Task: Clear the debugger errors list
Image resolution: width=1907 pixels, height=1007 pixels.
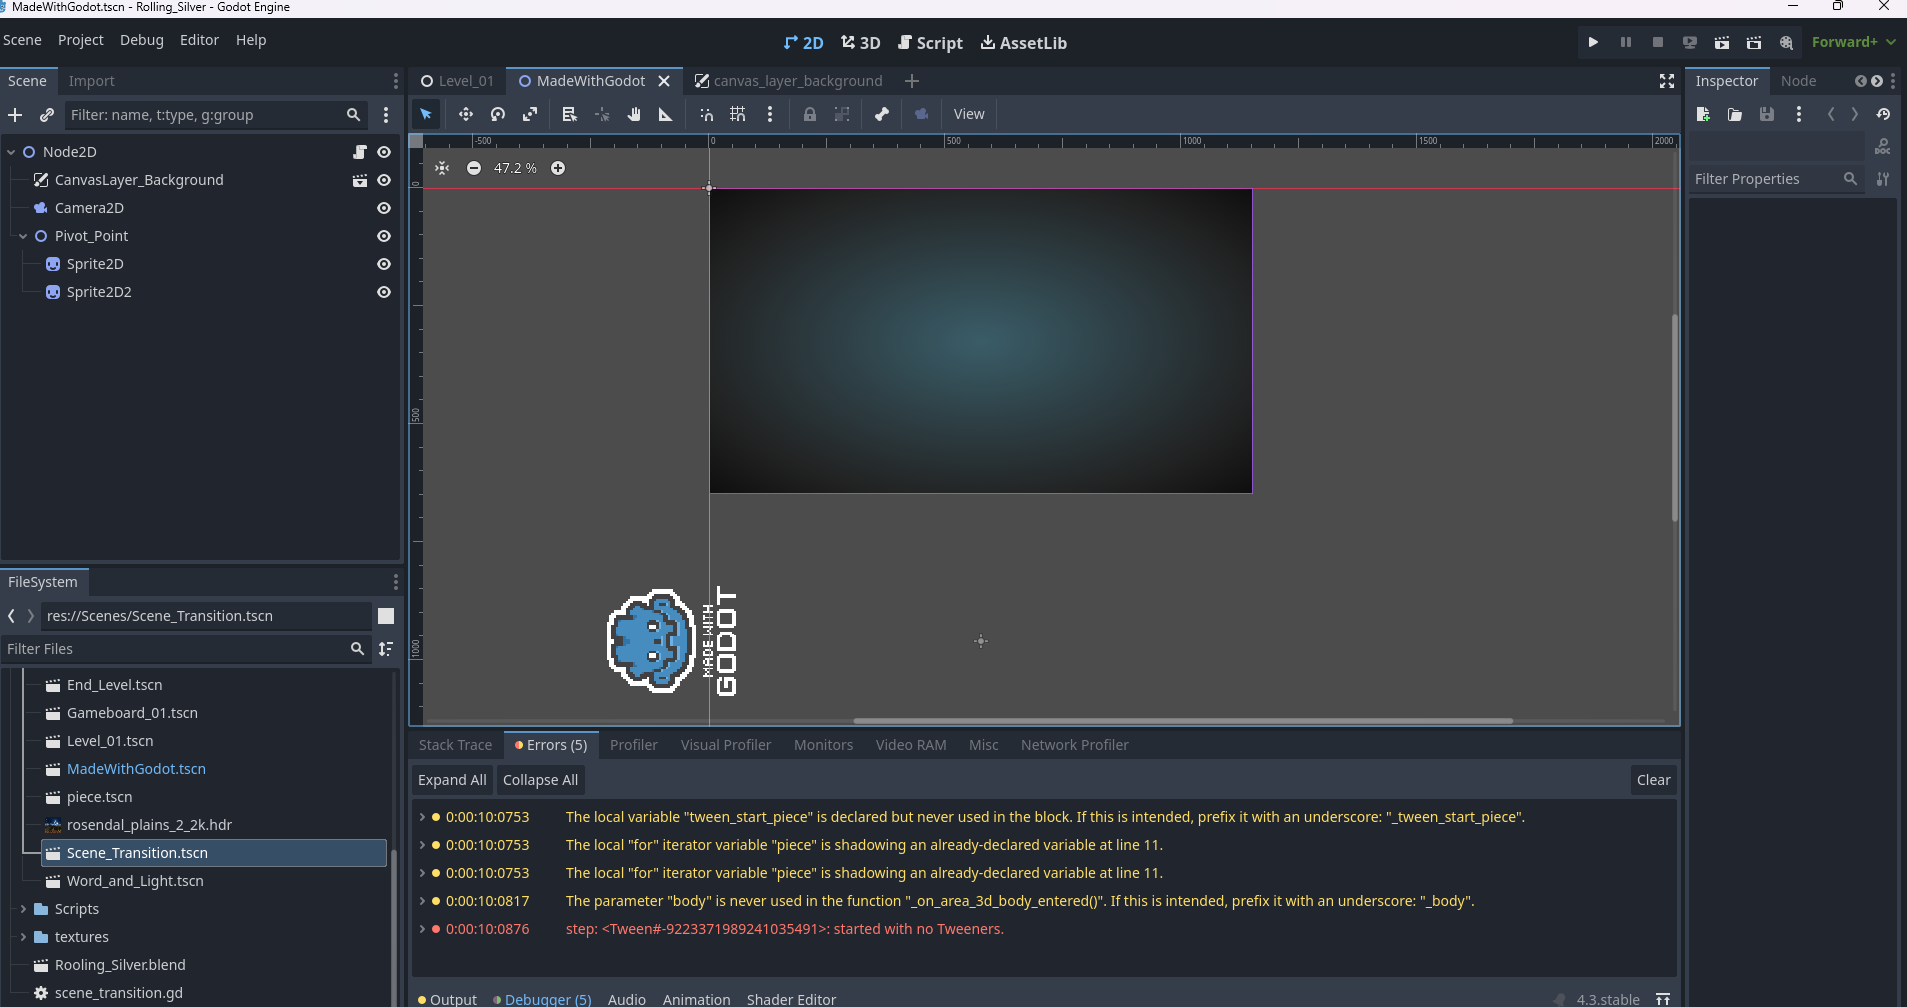Action: pyautogui.click(x=1653, y=780)
